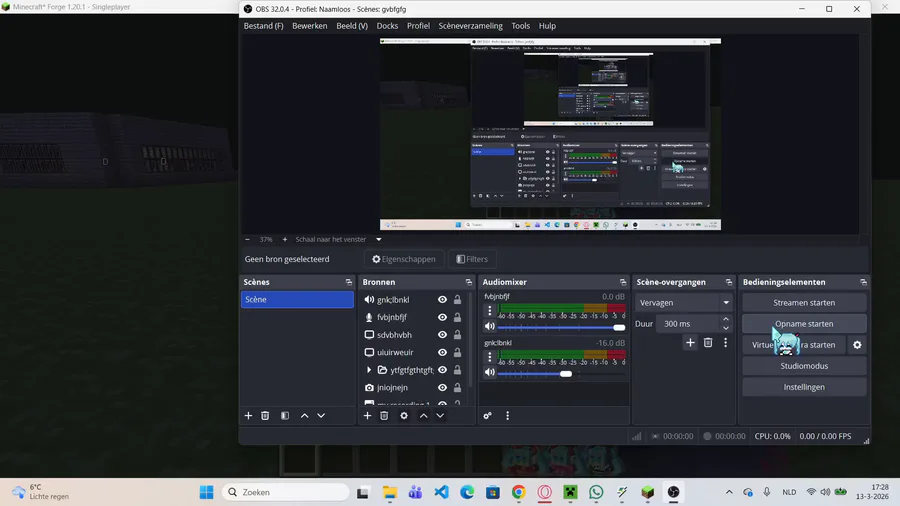Increase Duur value with up arrow
The height and width of the screenshot is (506, 900).
click(726, 320)
